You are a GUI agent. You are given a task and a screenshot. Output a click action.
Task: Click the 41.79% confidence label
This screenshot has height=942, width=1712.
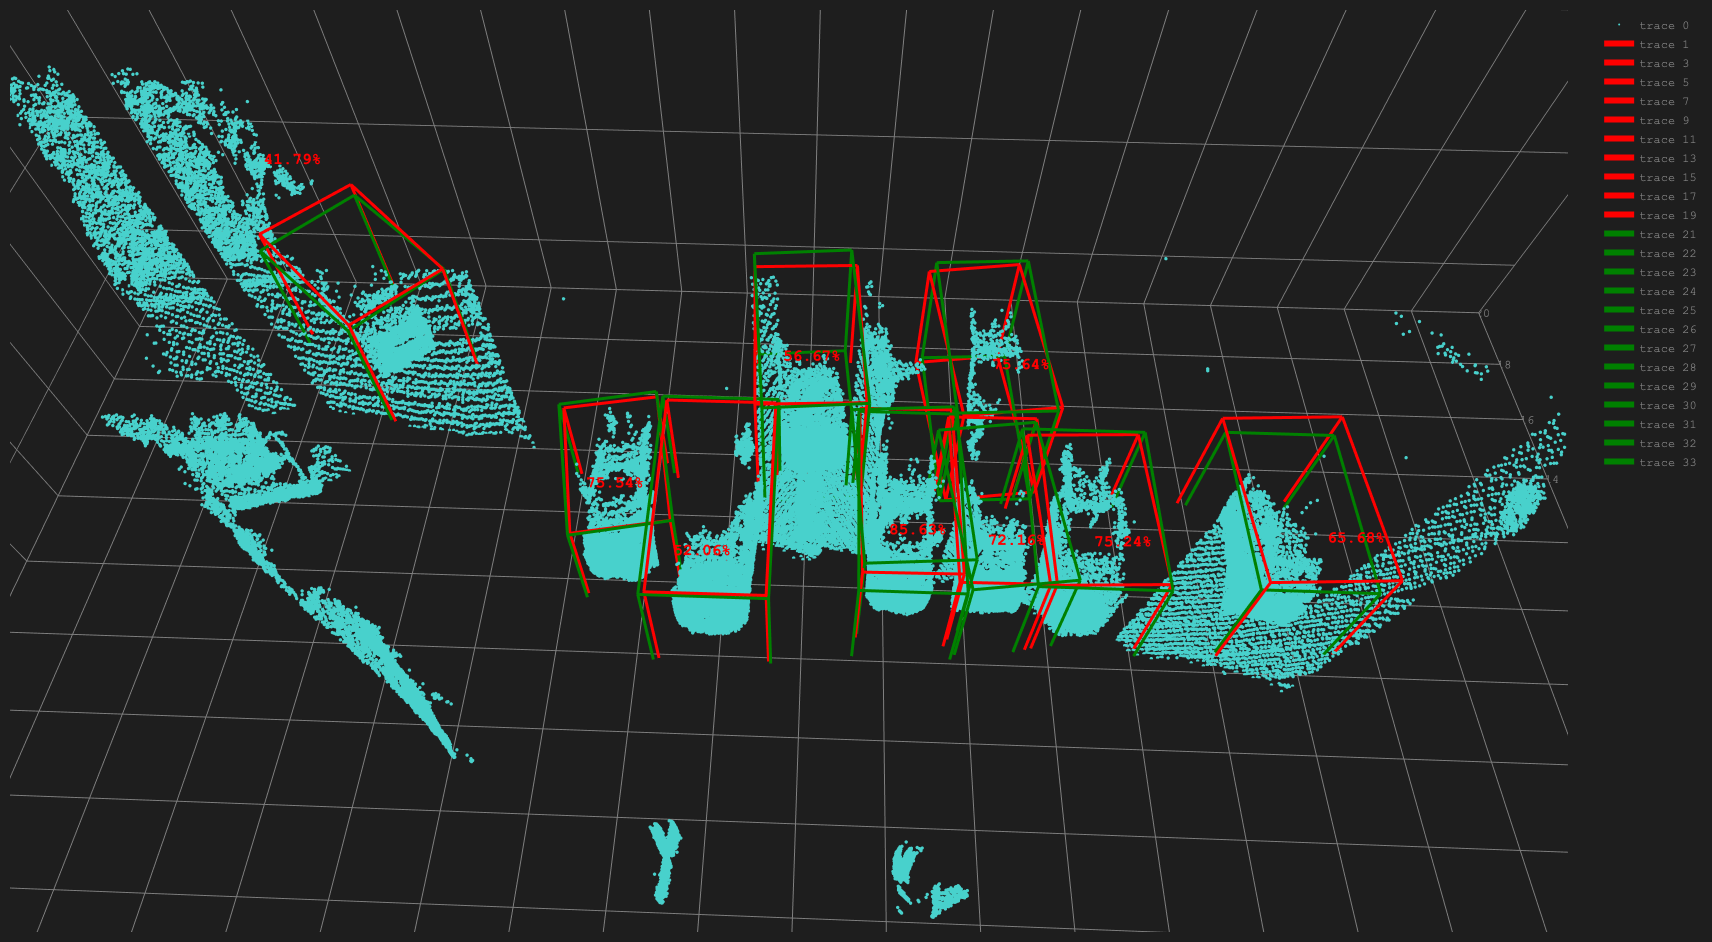click(292, 159)
